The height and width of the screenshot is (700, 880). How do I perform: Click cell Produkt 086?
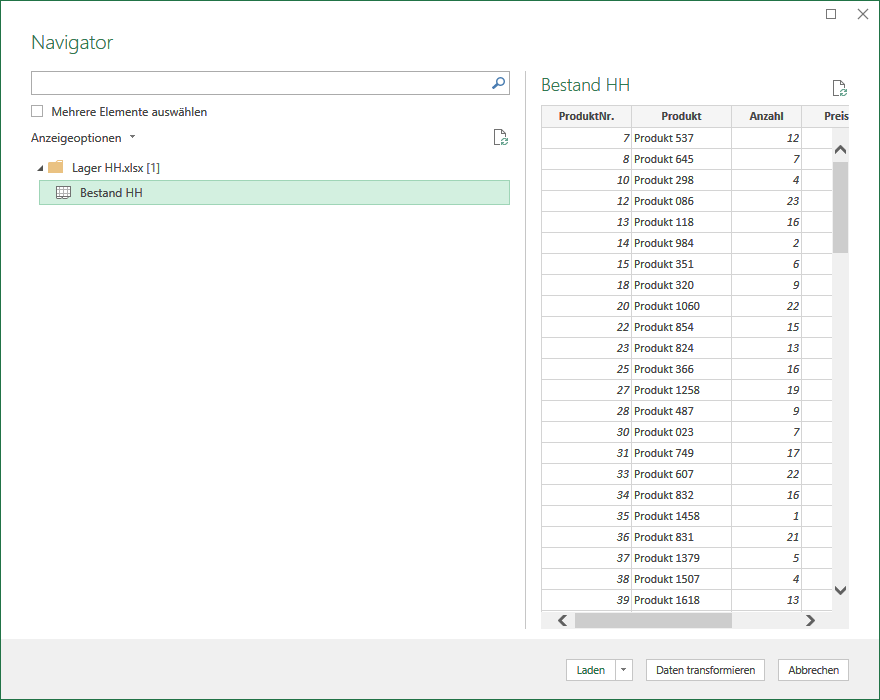point(681,201)
